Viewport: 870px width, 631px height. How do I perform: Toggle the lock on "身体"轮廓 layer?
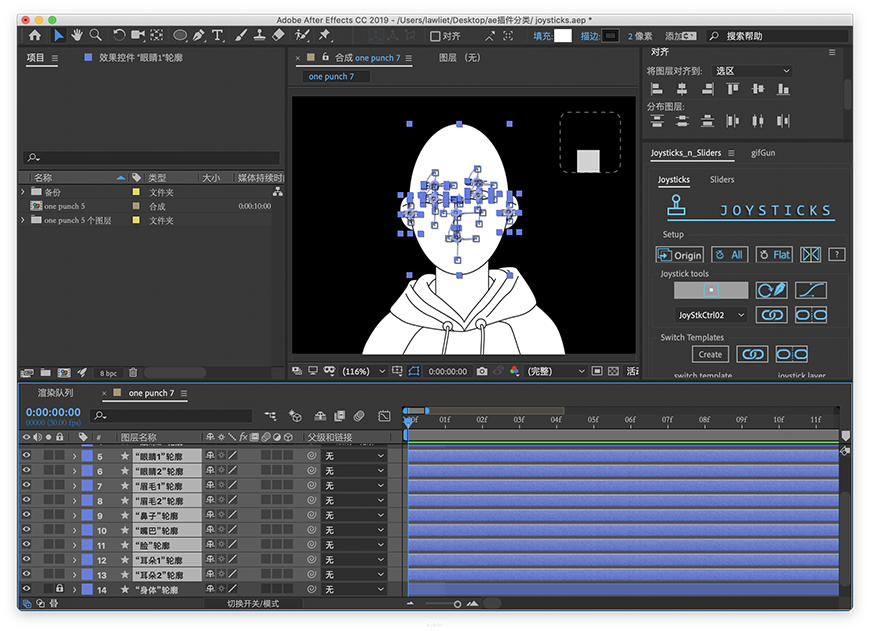pyautogui.click(x=60, y=590)
